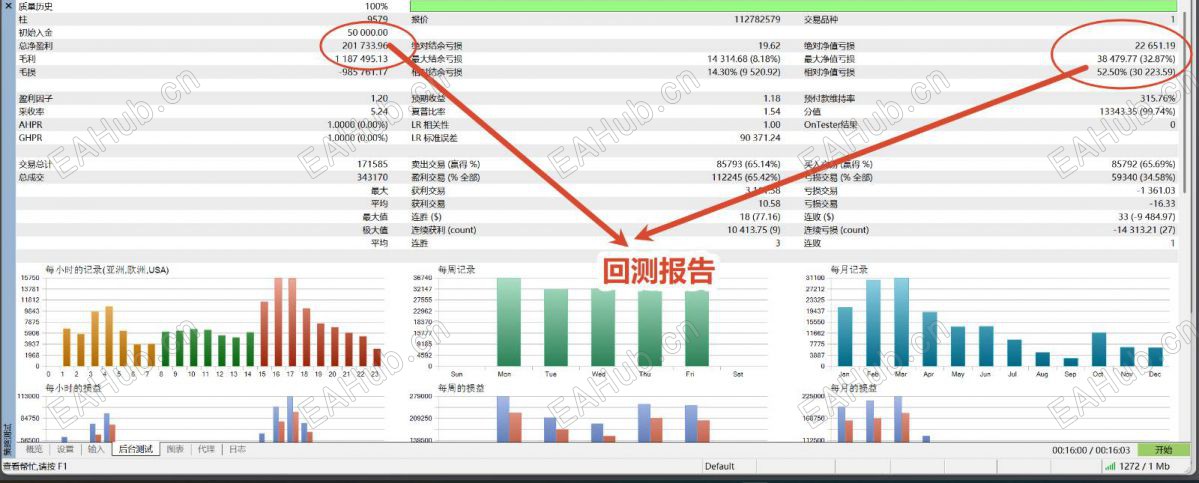The height and width of the screenshot is (483, 1199).
Task: Select the 毛利 value 1 187 495.13
Action: pos(359,59)
